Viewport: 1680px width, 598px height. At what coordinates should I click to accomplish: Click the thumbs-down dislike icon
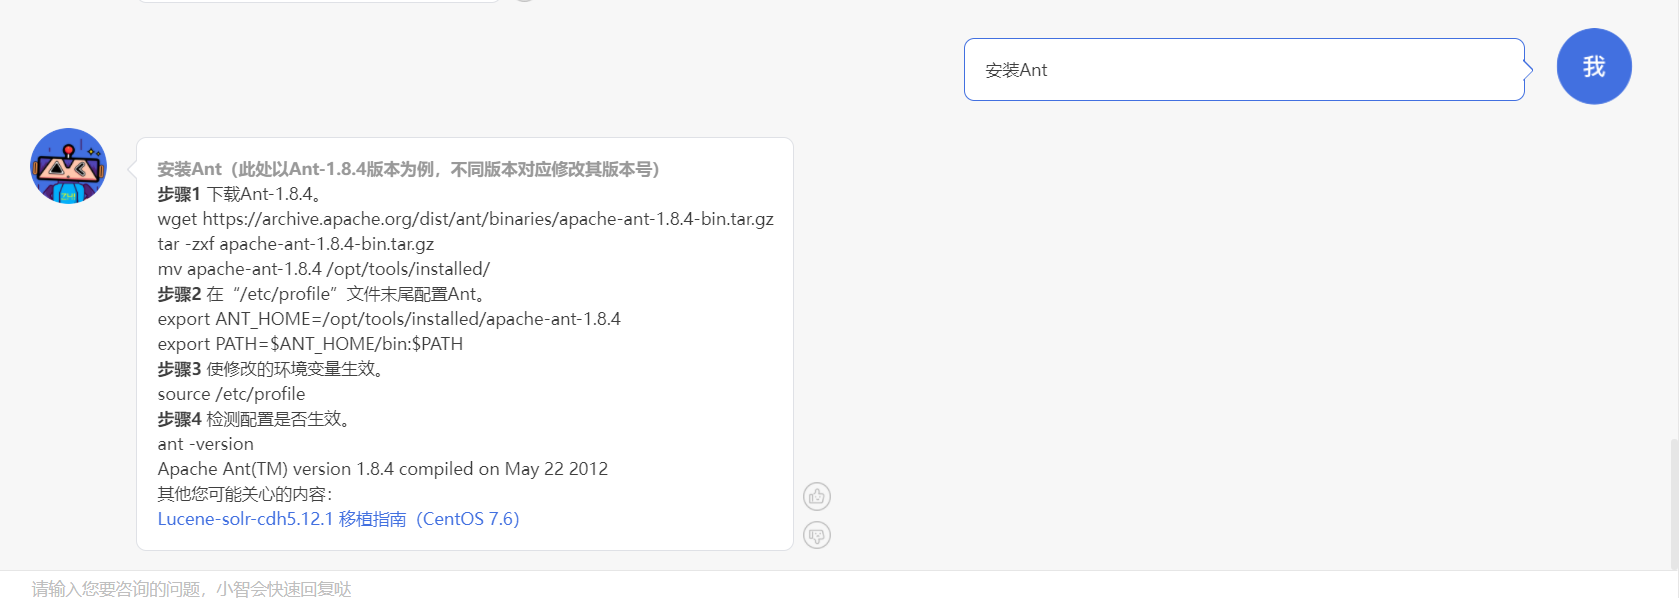pos(817,535)
